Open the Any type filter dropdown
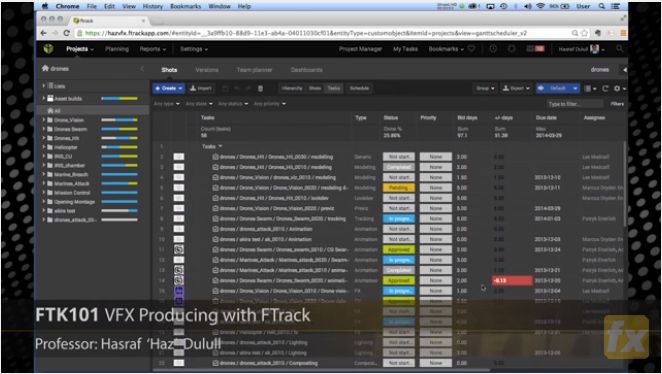 [x=167, y=104]
